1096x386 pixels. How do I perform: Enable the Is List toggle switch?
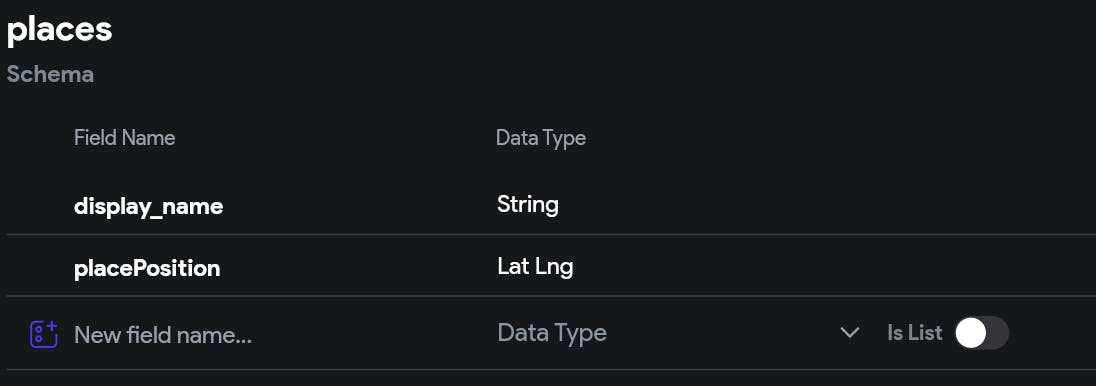point(981,333)
